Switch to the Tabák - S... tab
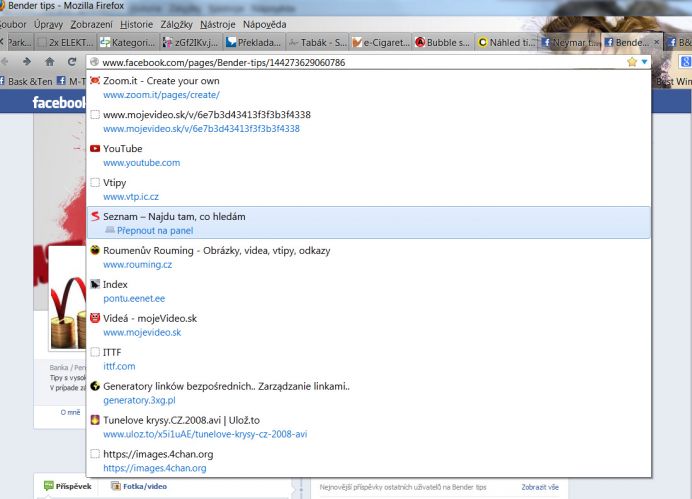 (x=317, y=42)
